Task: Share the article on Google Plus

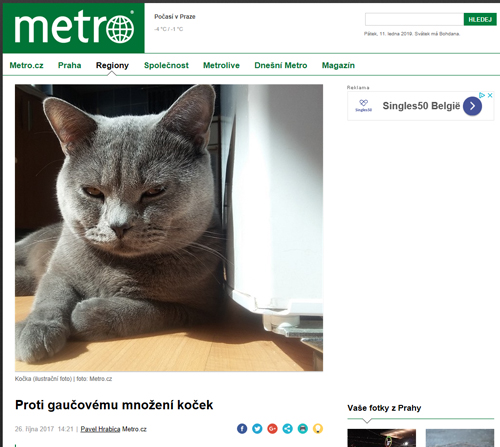Action: pyautogui.click(x=272, y=428)
